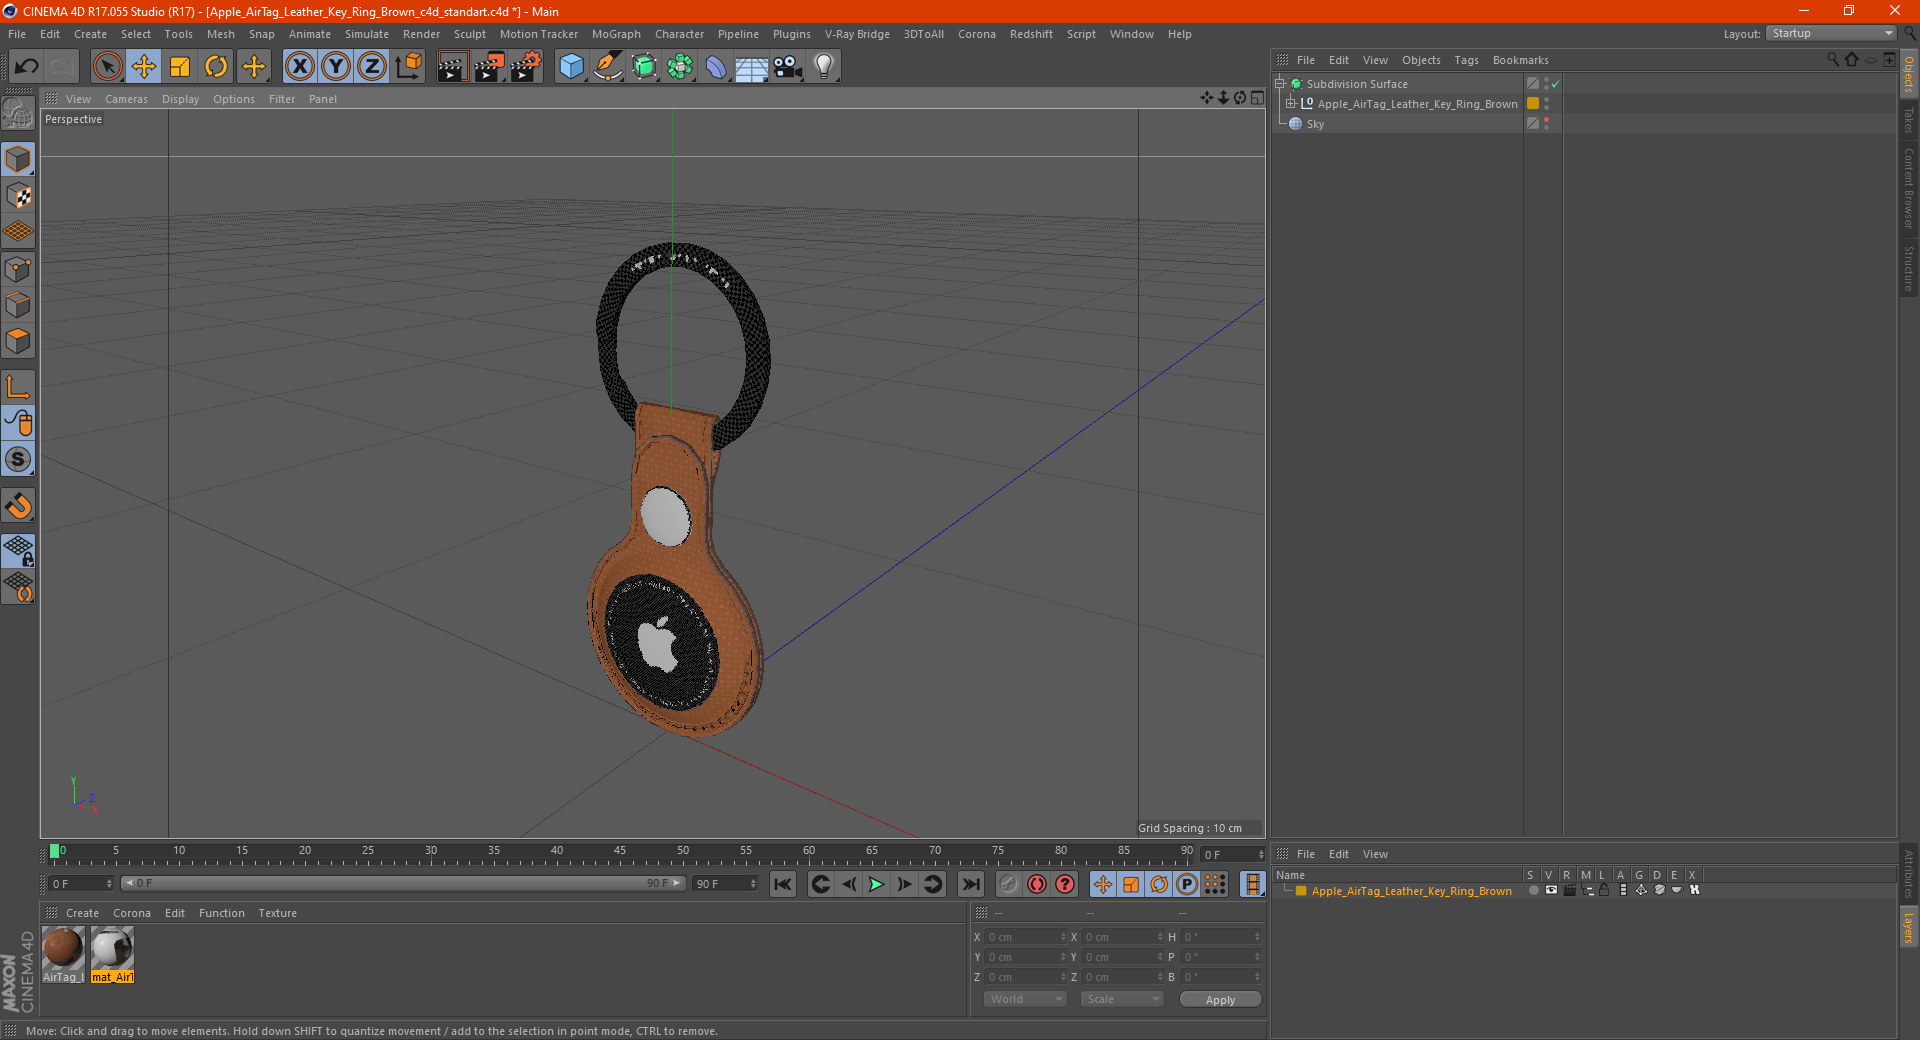
Task: Select the Scale tool icon
Action: 180,67
